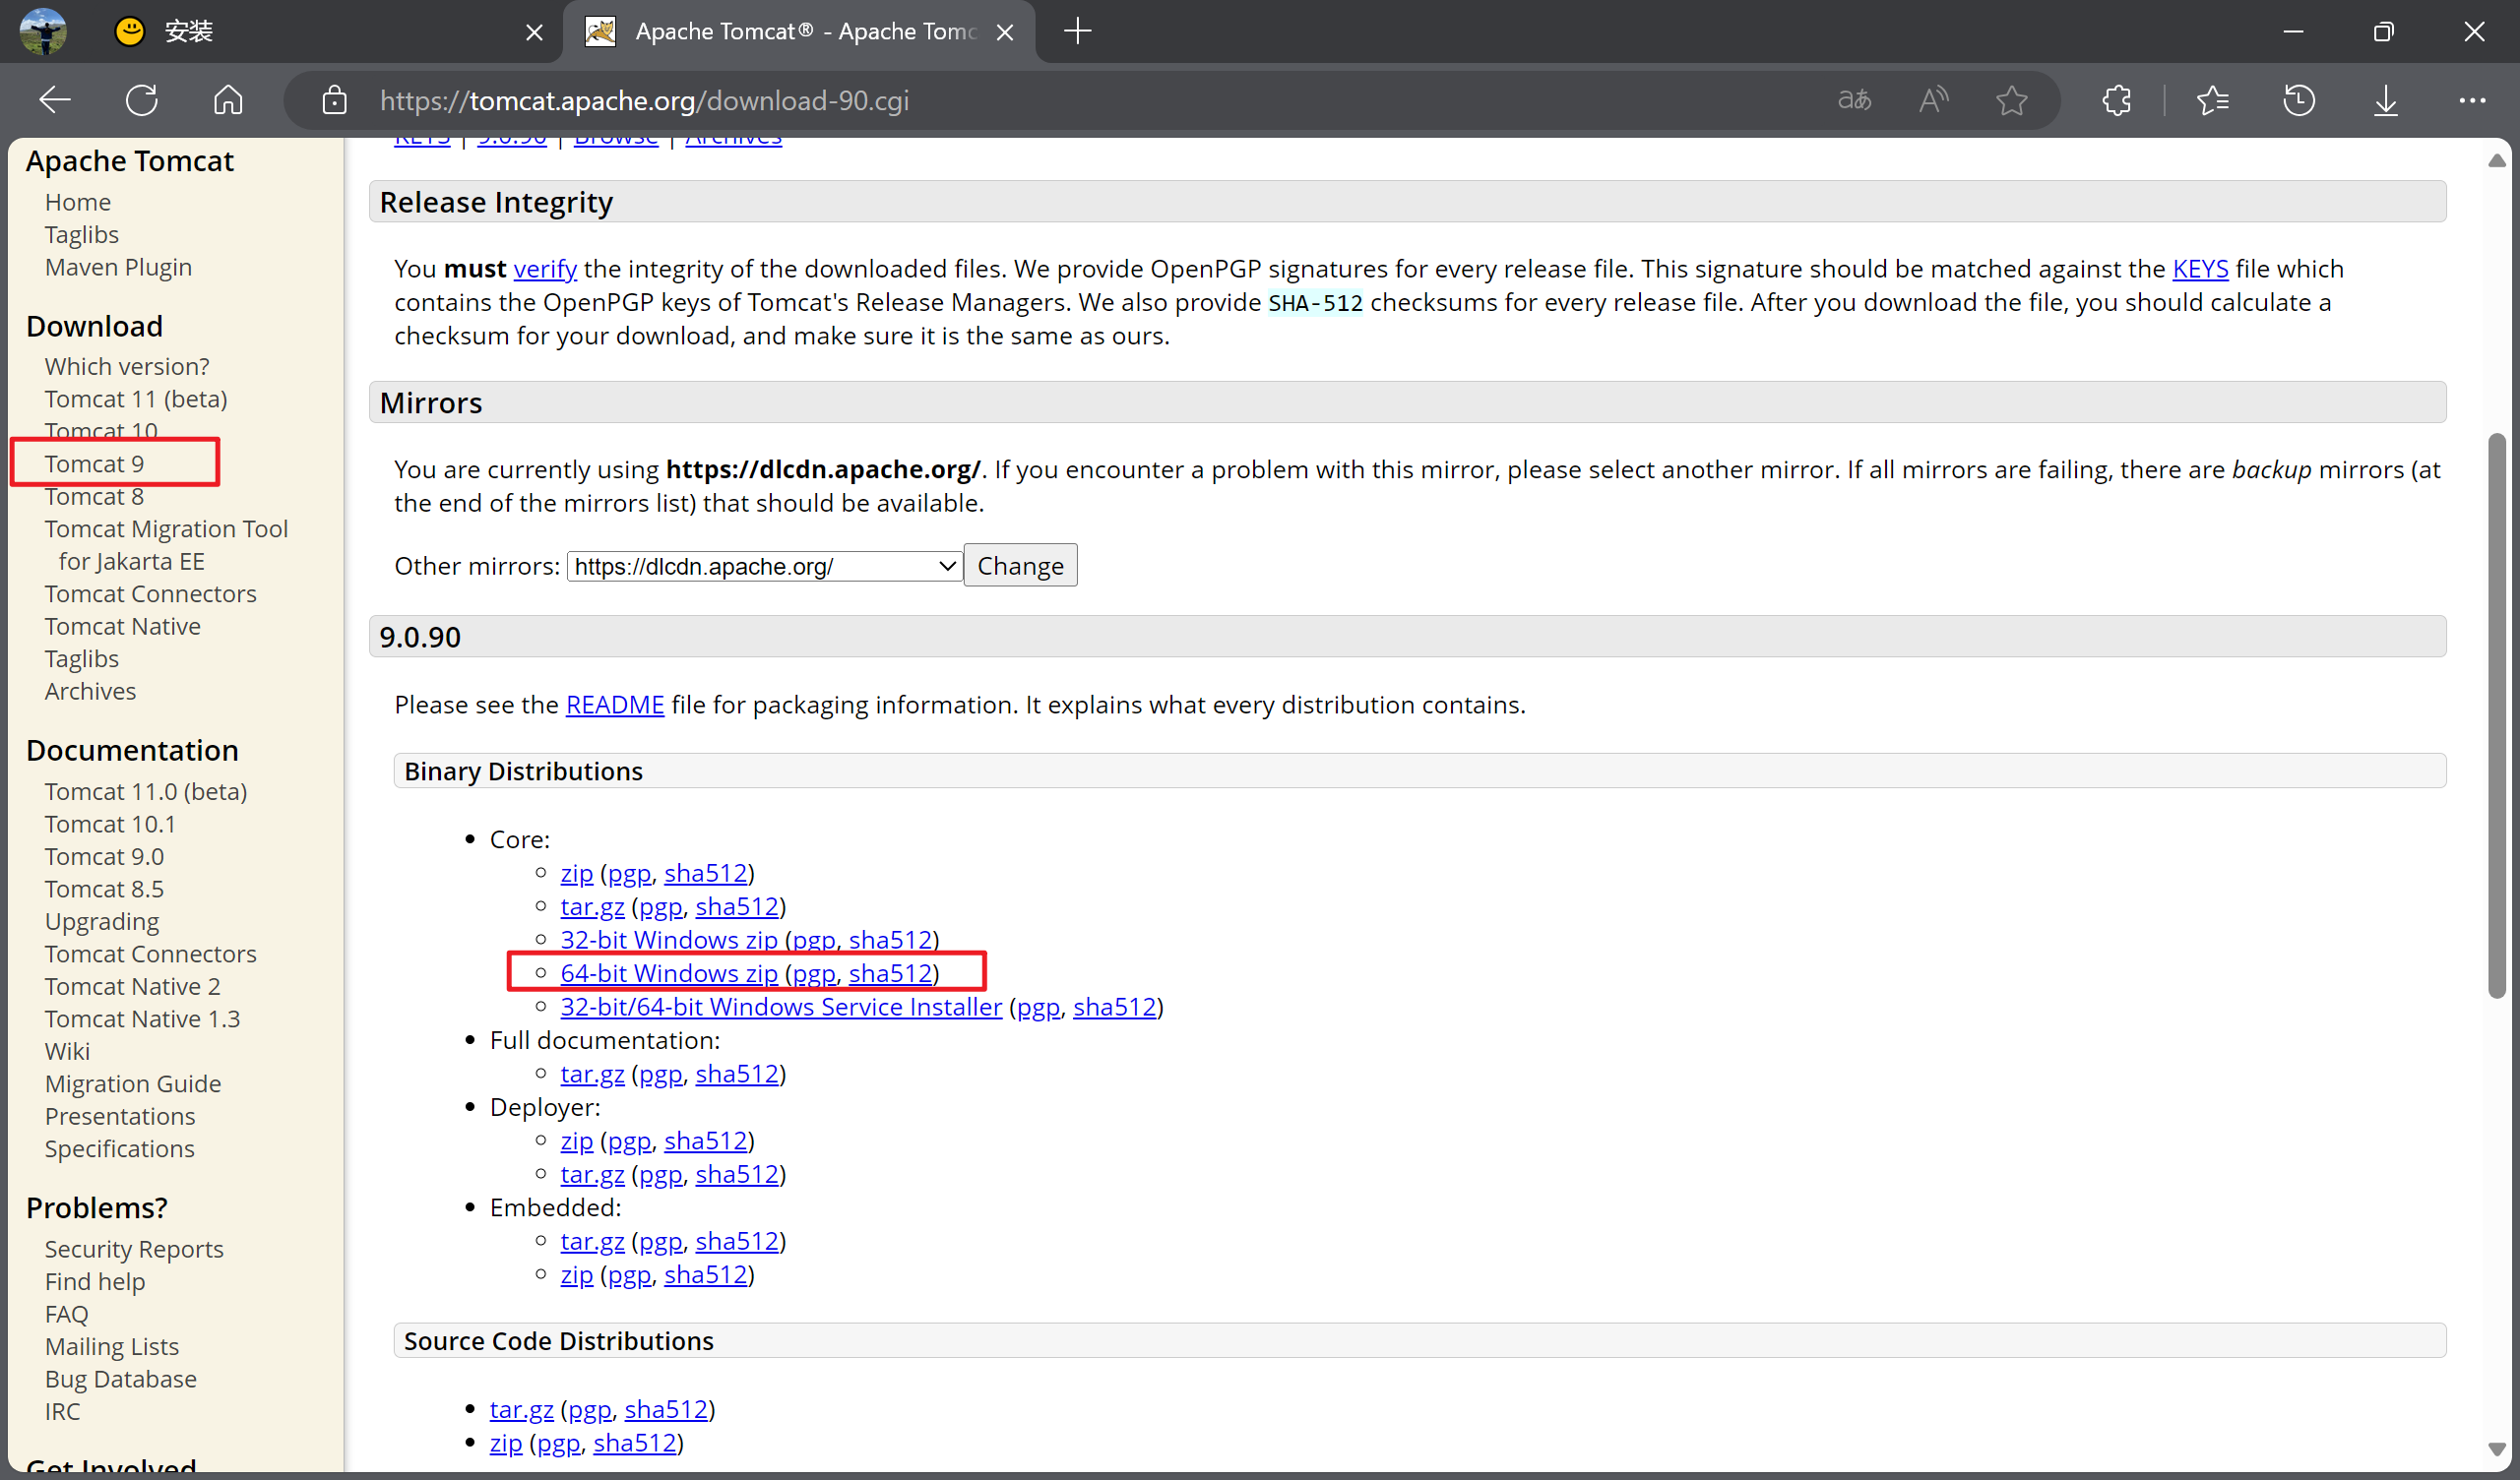Open the Downloads arrow icon
The height and width of the screenshot is (1480, 2520).
[2386, 100]
